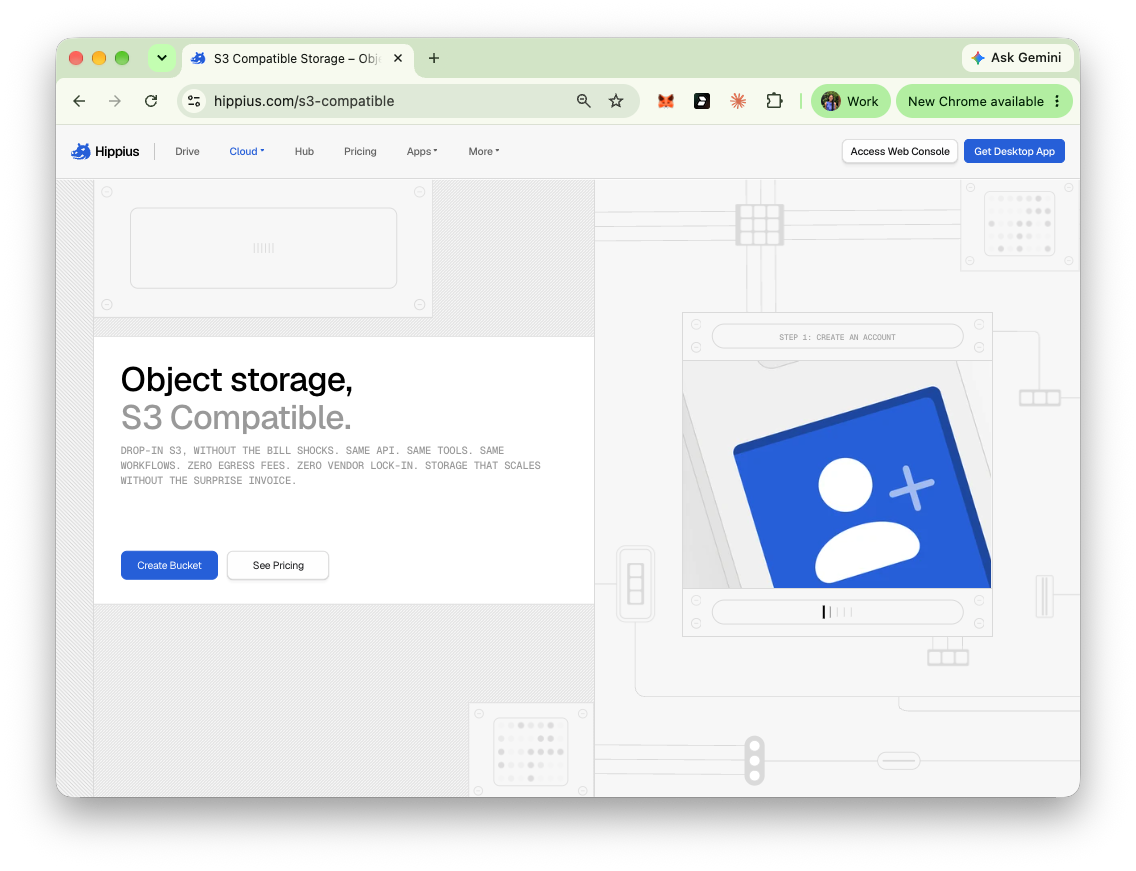The width and height of the screenshot is (1136, 871).
Task: Click the See Pricing button
Action: [x=278, y=565]
